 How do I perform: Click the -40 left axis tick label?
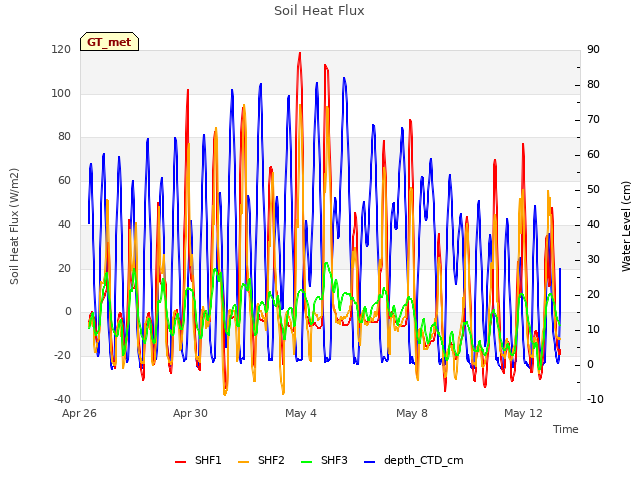[x=62, y=399]
